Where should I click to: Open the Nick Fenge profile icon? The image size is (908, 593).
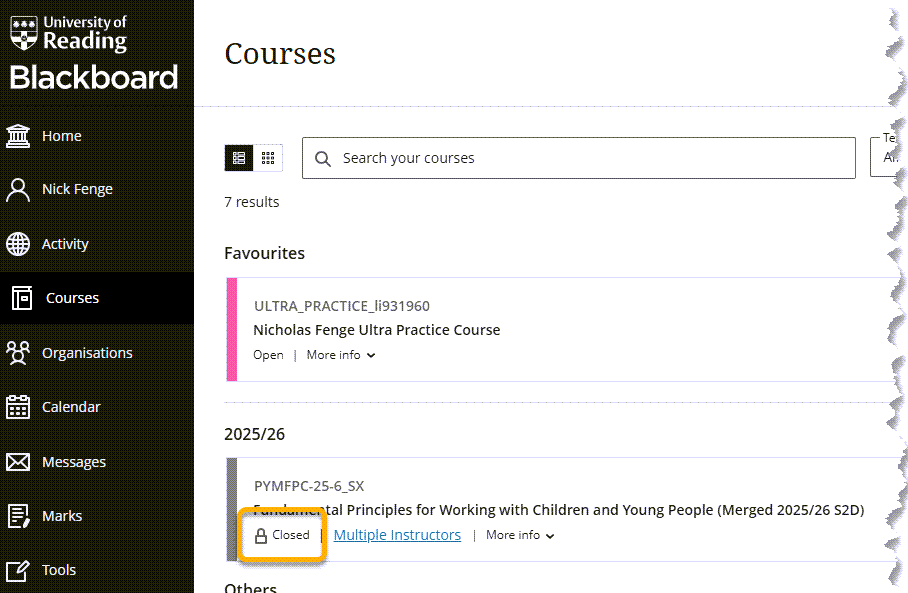pyautogui.click(x=18, y=190)
